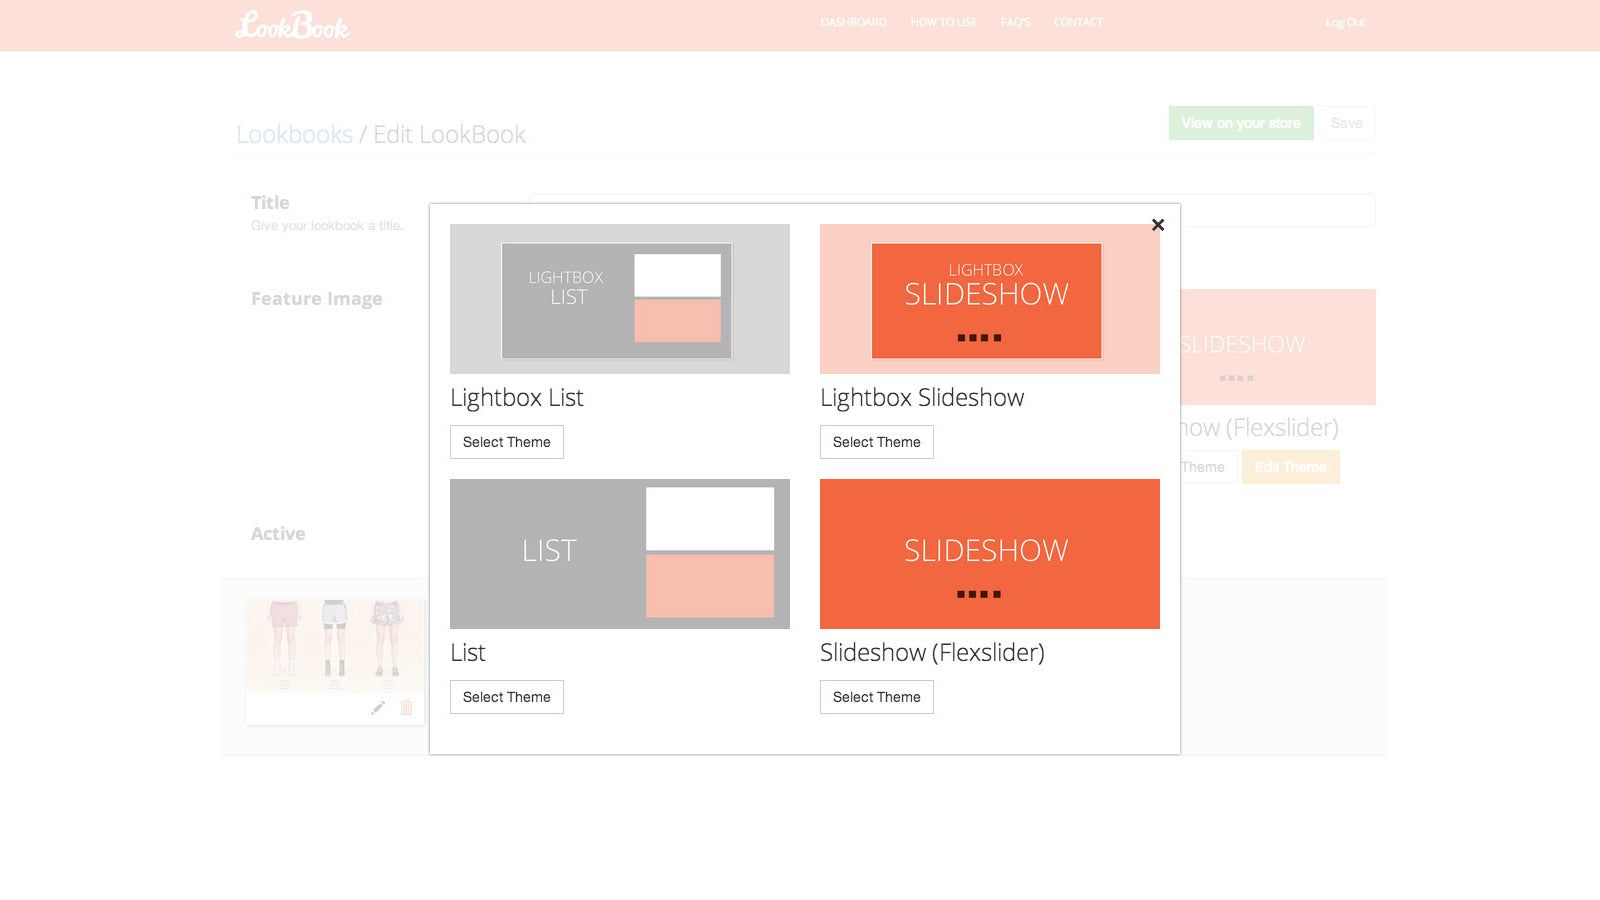Viewport: 1600px width, 900px height.
Task: Click the Save button
Action: (1347, 123)
